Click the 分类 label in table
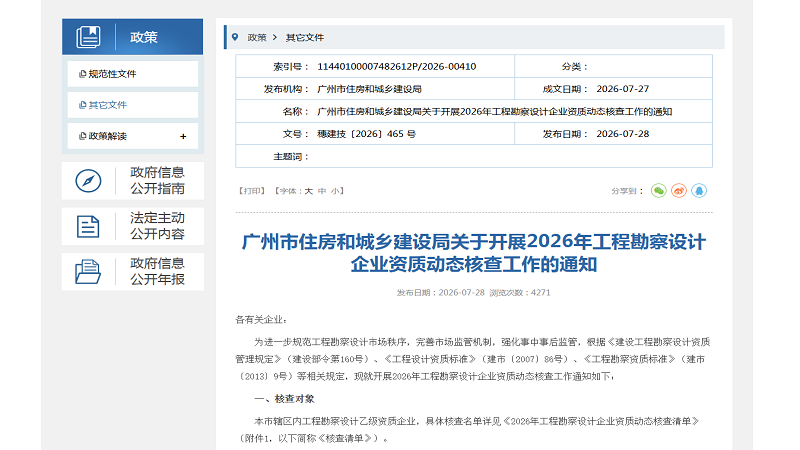This screenshot has height=450, width=800. [x=575, y=66]
